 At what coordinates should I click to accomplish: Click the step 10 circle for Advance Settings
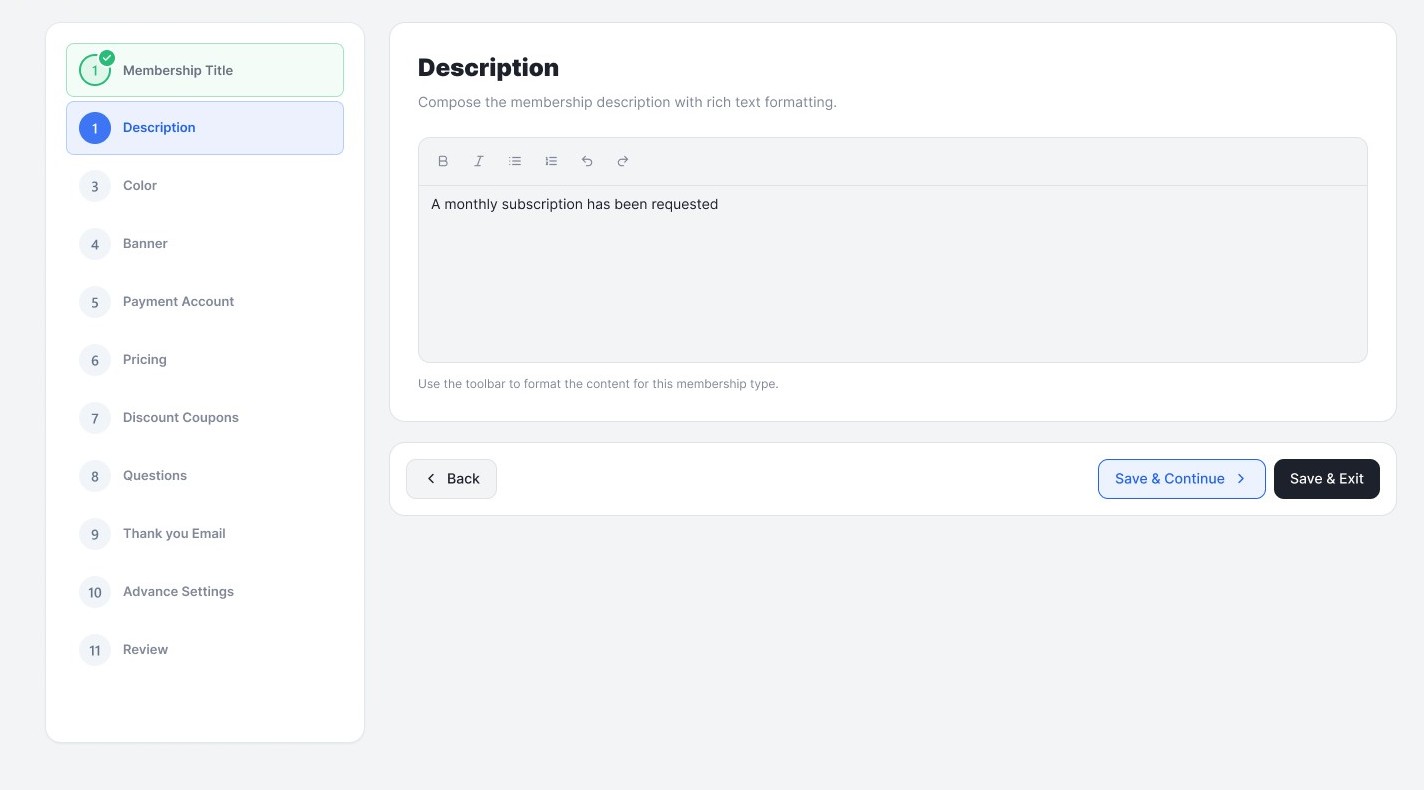(x=95, y=592)
